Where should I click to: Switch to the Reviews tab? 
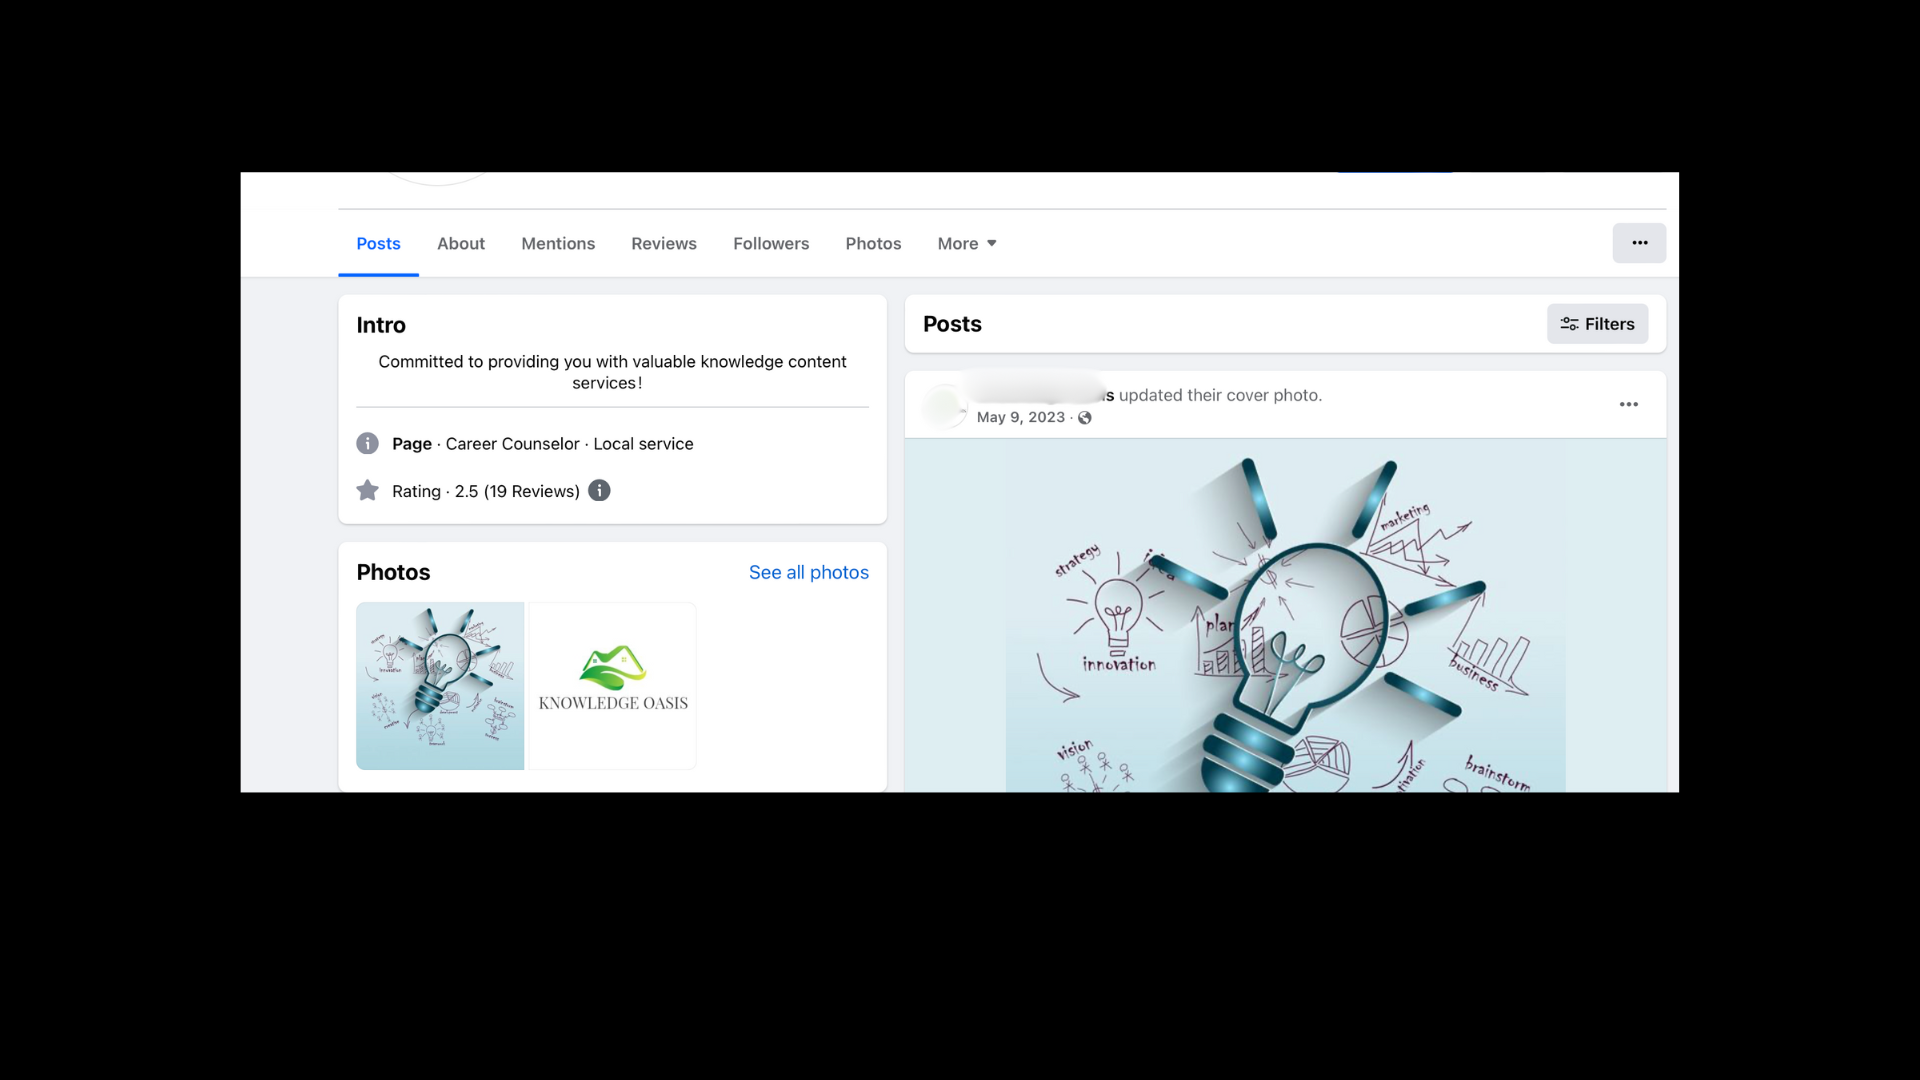663,244
